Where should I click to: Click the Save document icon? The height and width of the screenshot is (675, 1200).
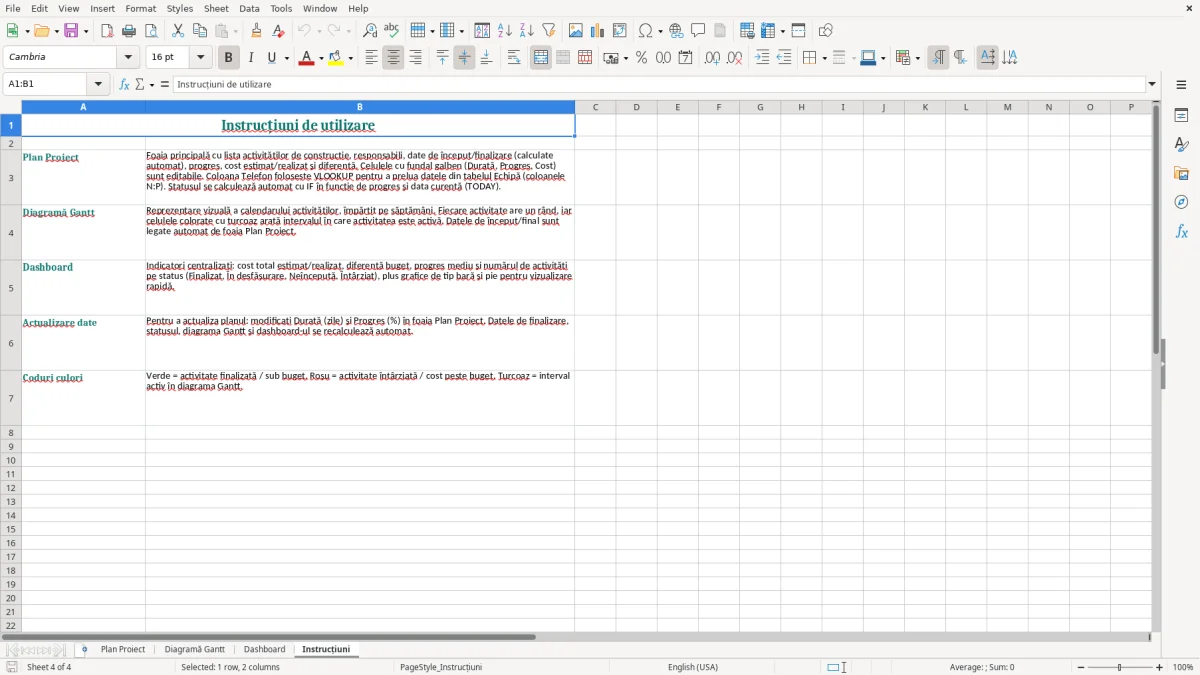71,31
